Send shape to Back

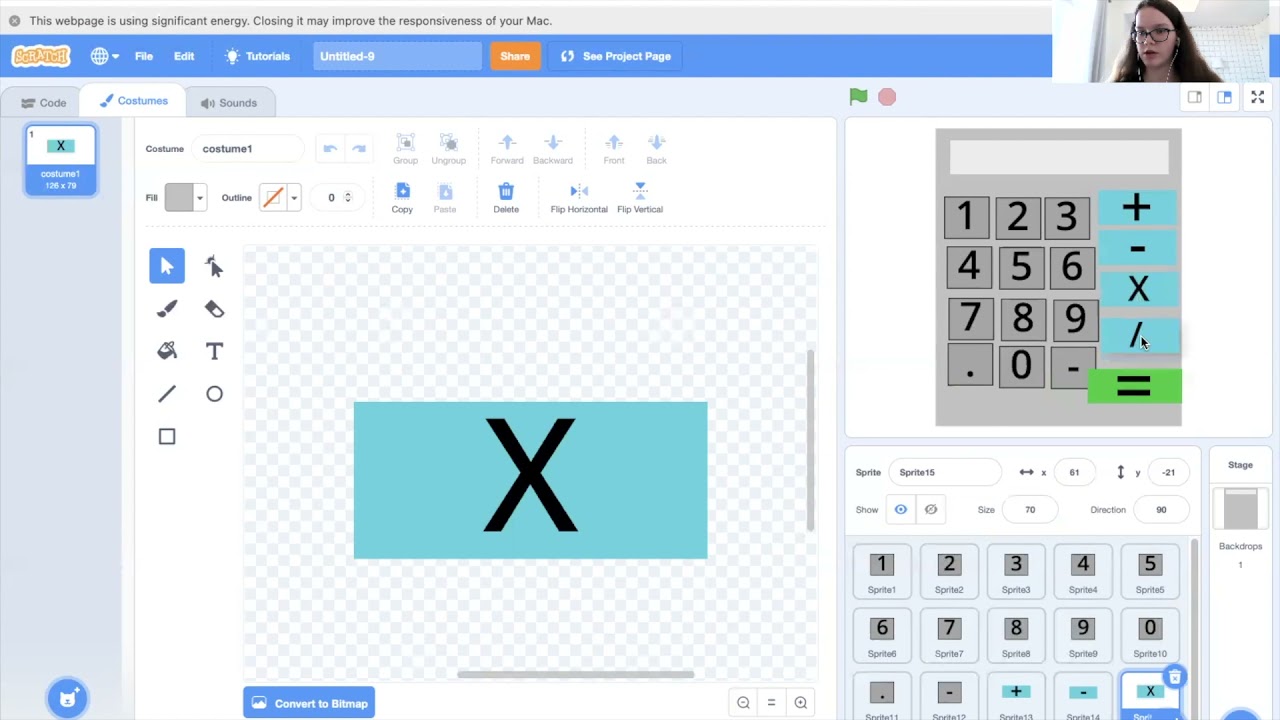tap(656, 149)
